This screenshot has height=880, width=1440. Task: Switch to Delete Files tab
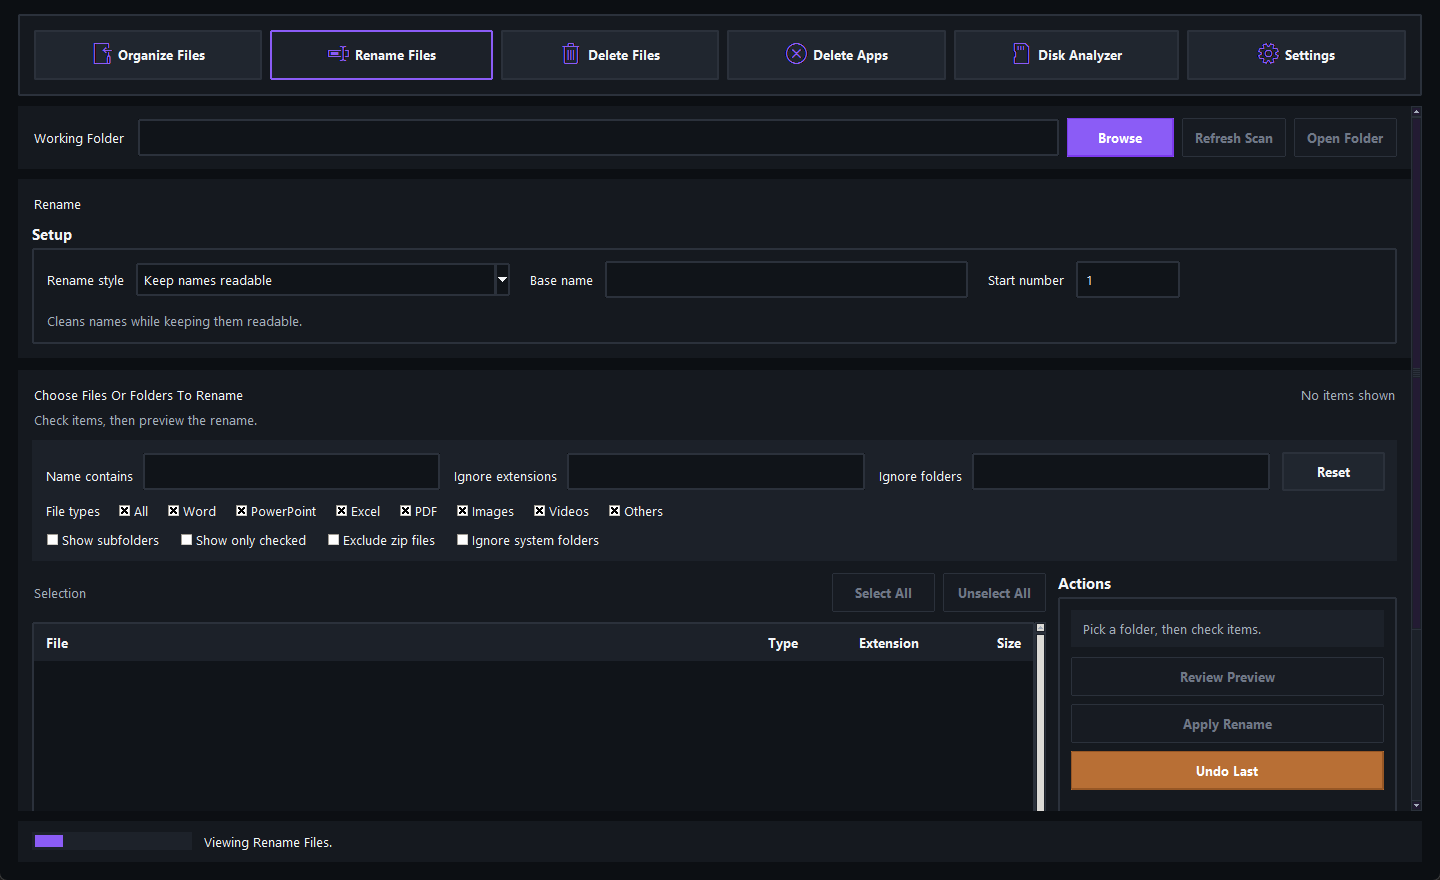[x=610, y=55]
